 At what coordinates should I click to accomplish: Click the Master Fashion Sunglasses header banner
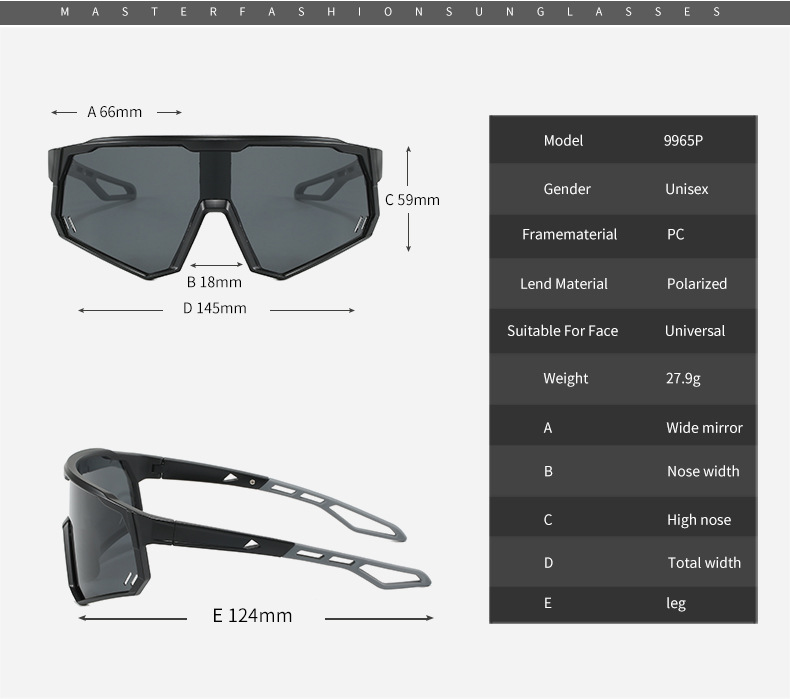point(395,12)
